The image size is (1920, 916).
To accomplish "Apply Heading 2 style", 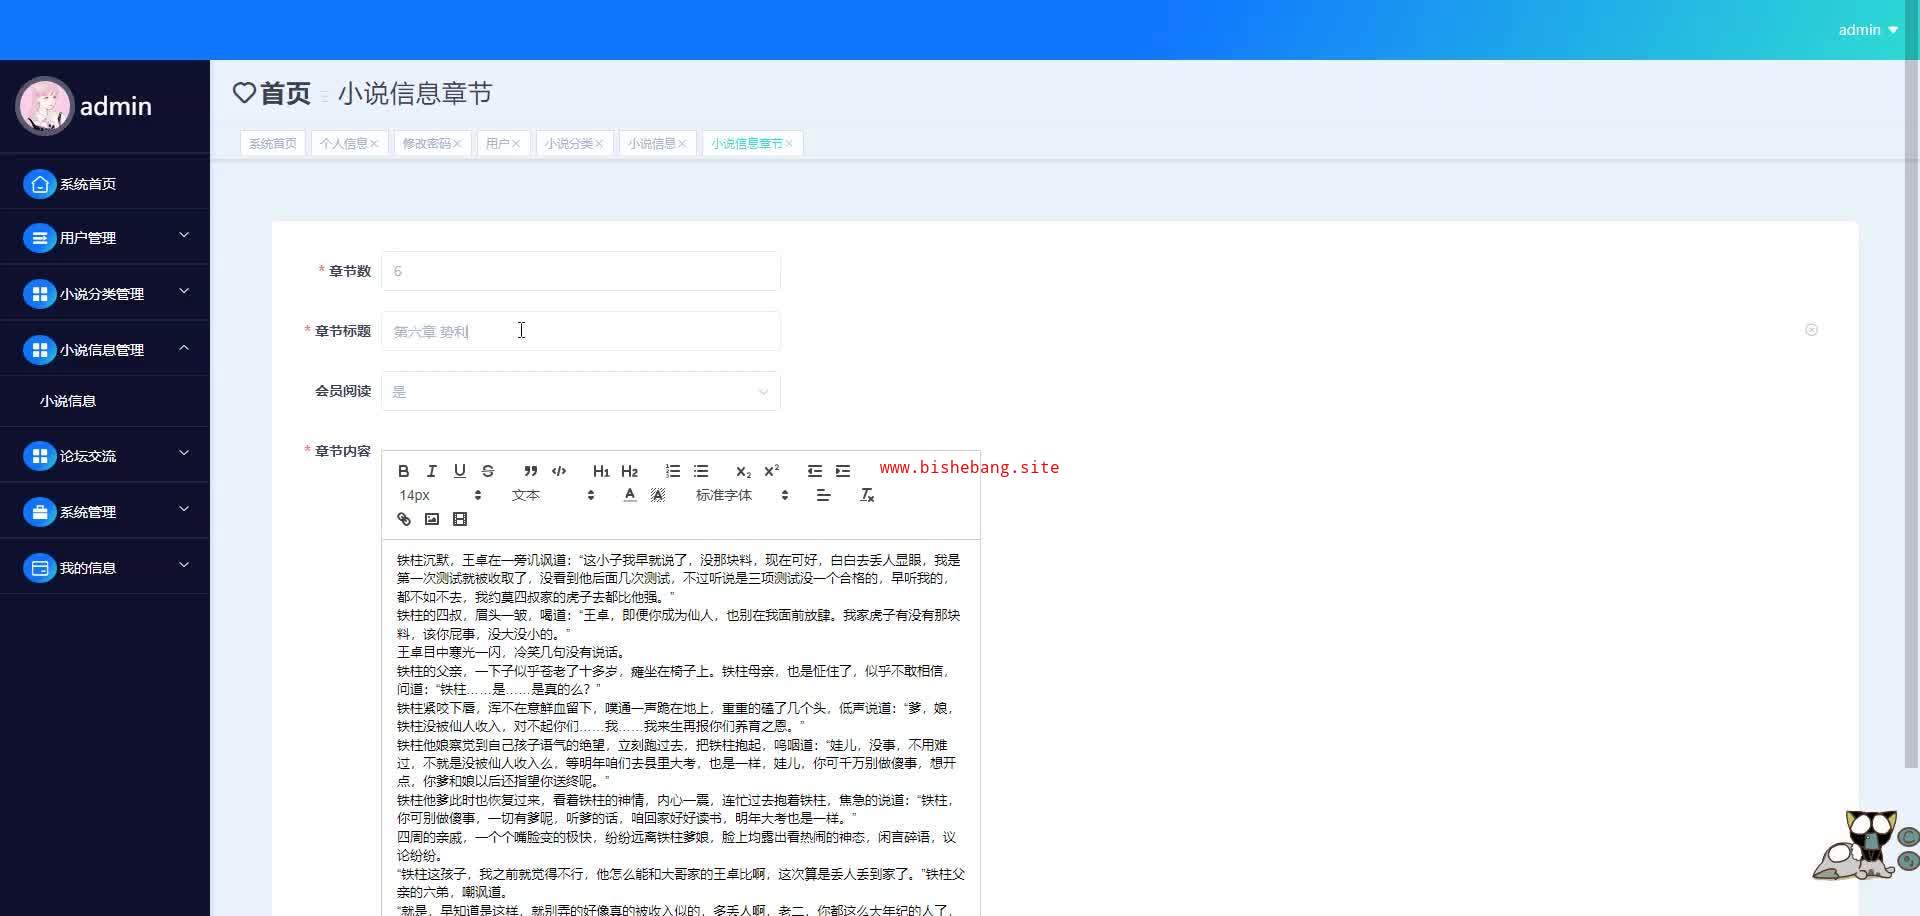I will (629, 471).
